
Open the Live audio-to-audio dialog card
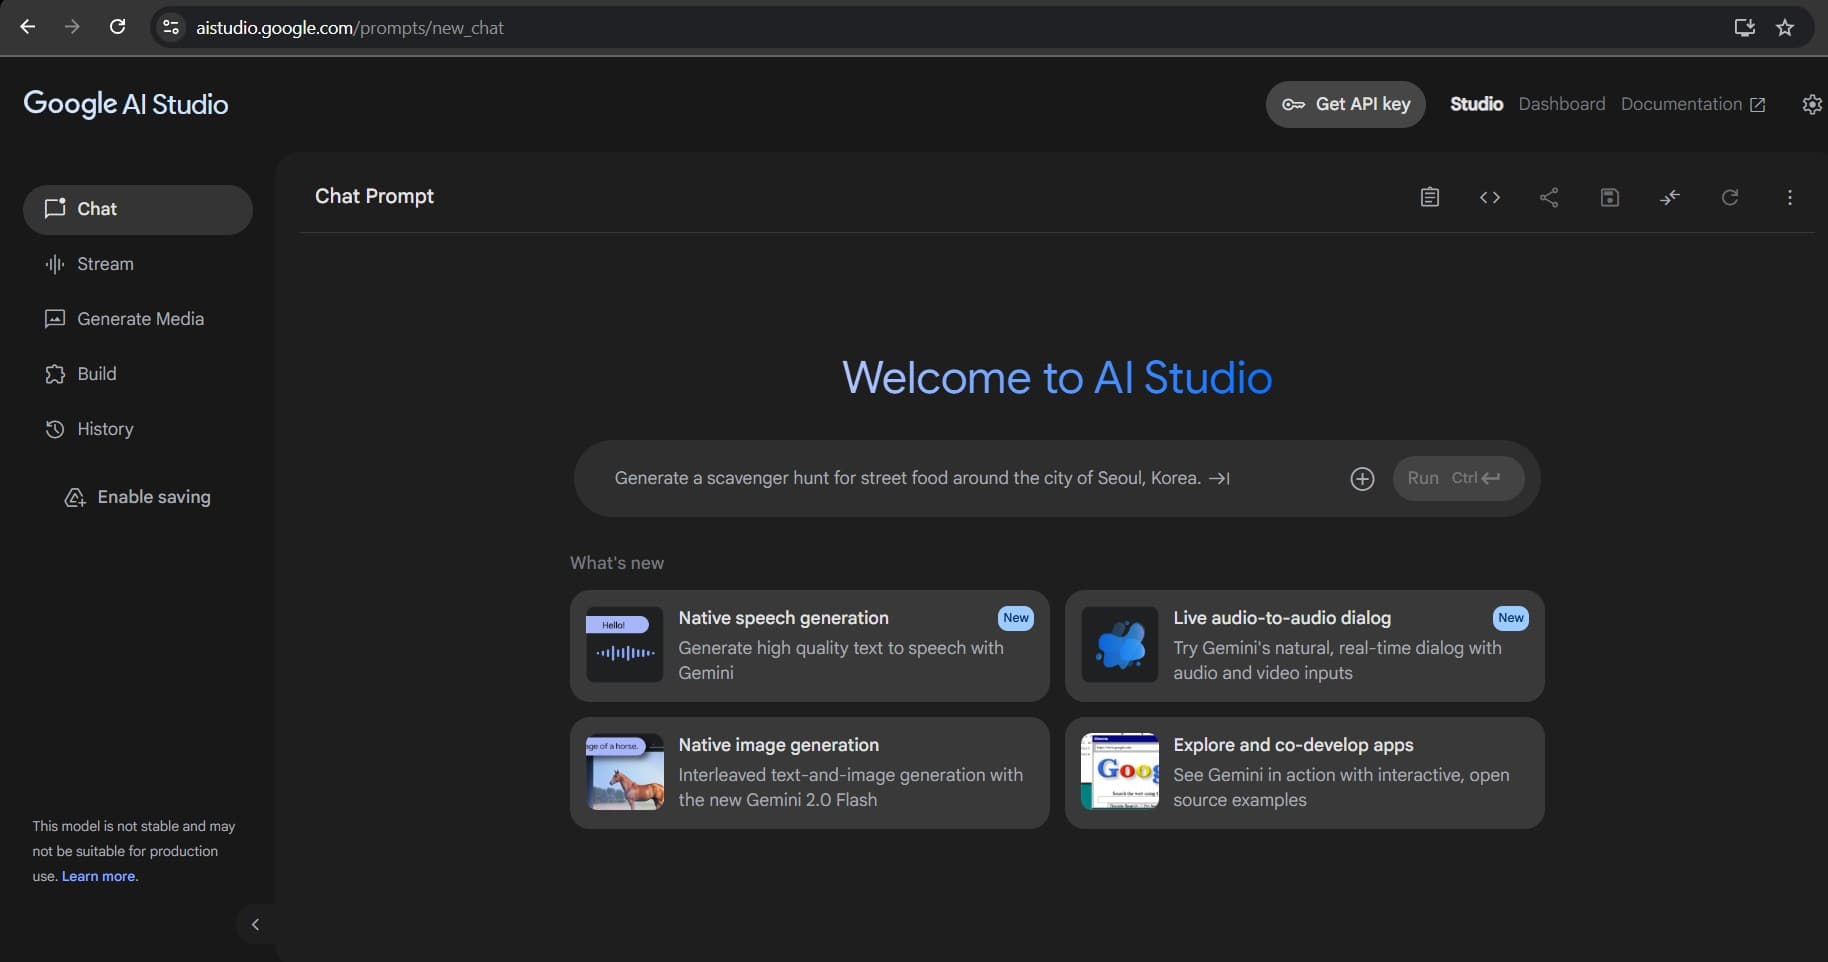tap(1304, 645)
